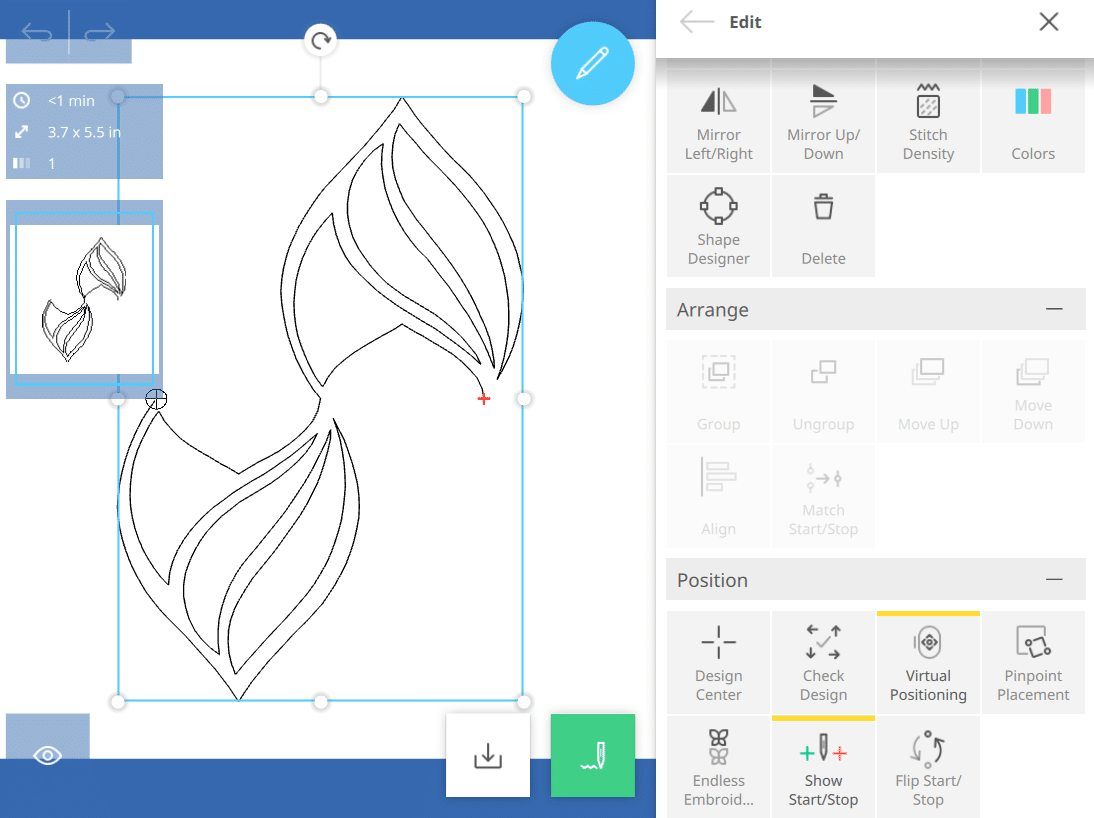Image resolution: width=1094 pixels, height=818 pixels.
Task: Click the '3.7 x 5.5 in' size text
Action: click(x=84, y=132)
